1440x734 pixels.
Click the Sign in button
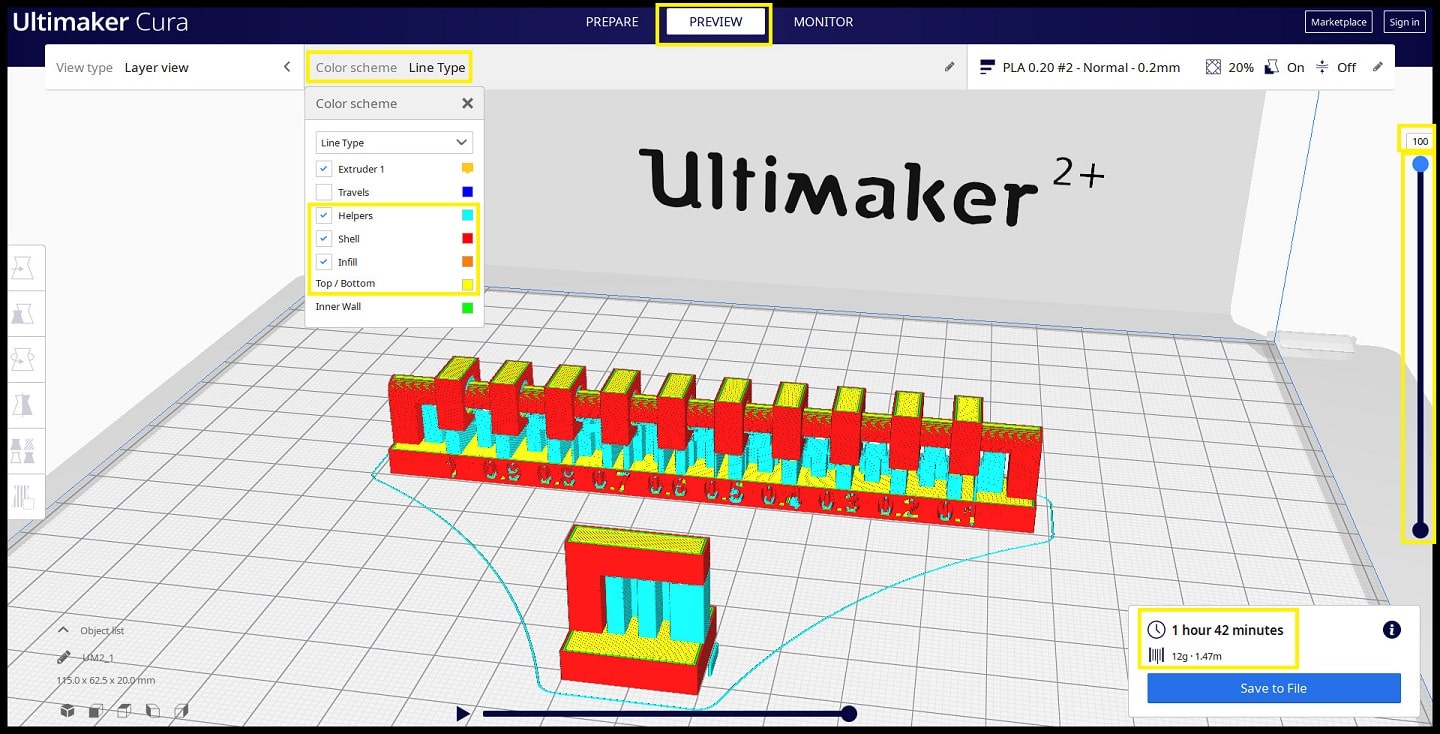[1404, 22]
